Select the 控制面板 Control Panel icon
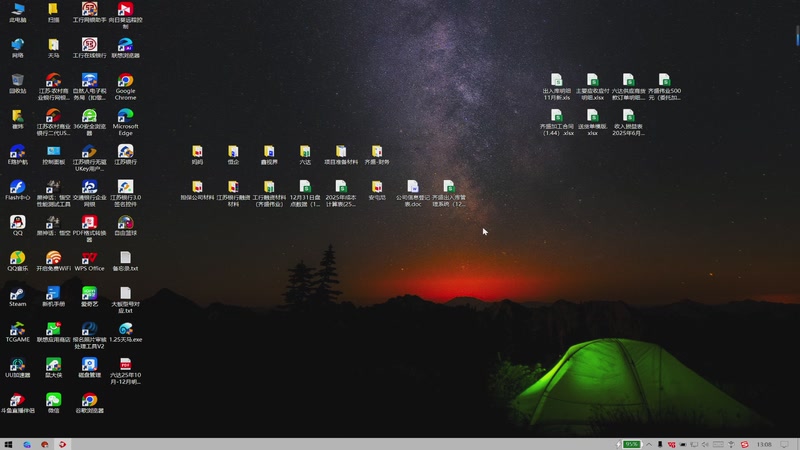Image resolution: width=800 pixels, height=450 pixels. click(x=54, y=154)
